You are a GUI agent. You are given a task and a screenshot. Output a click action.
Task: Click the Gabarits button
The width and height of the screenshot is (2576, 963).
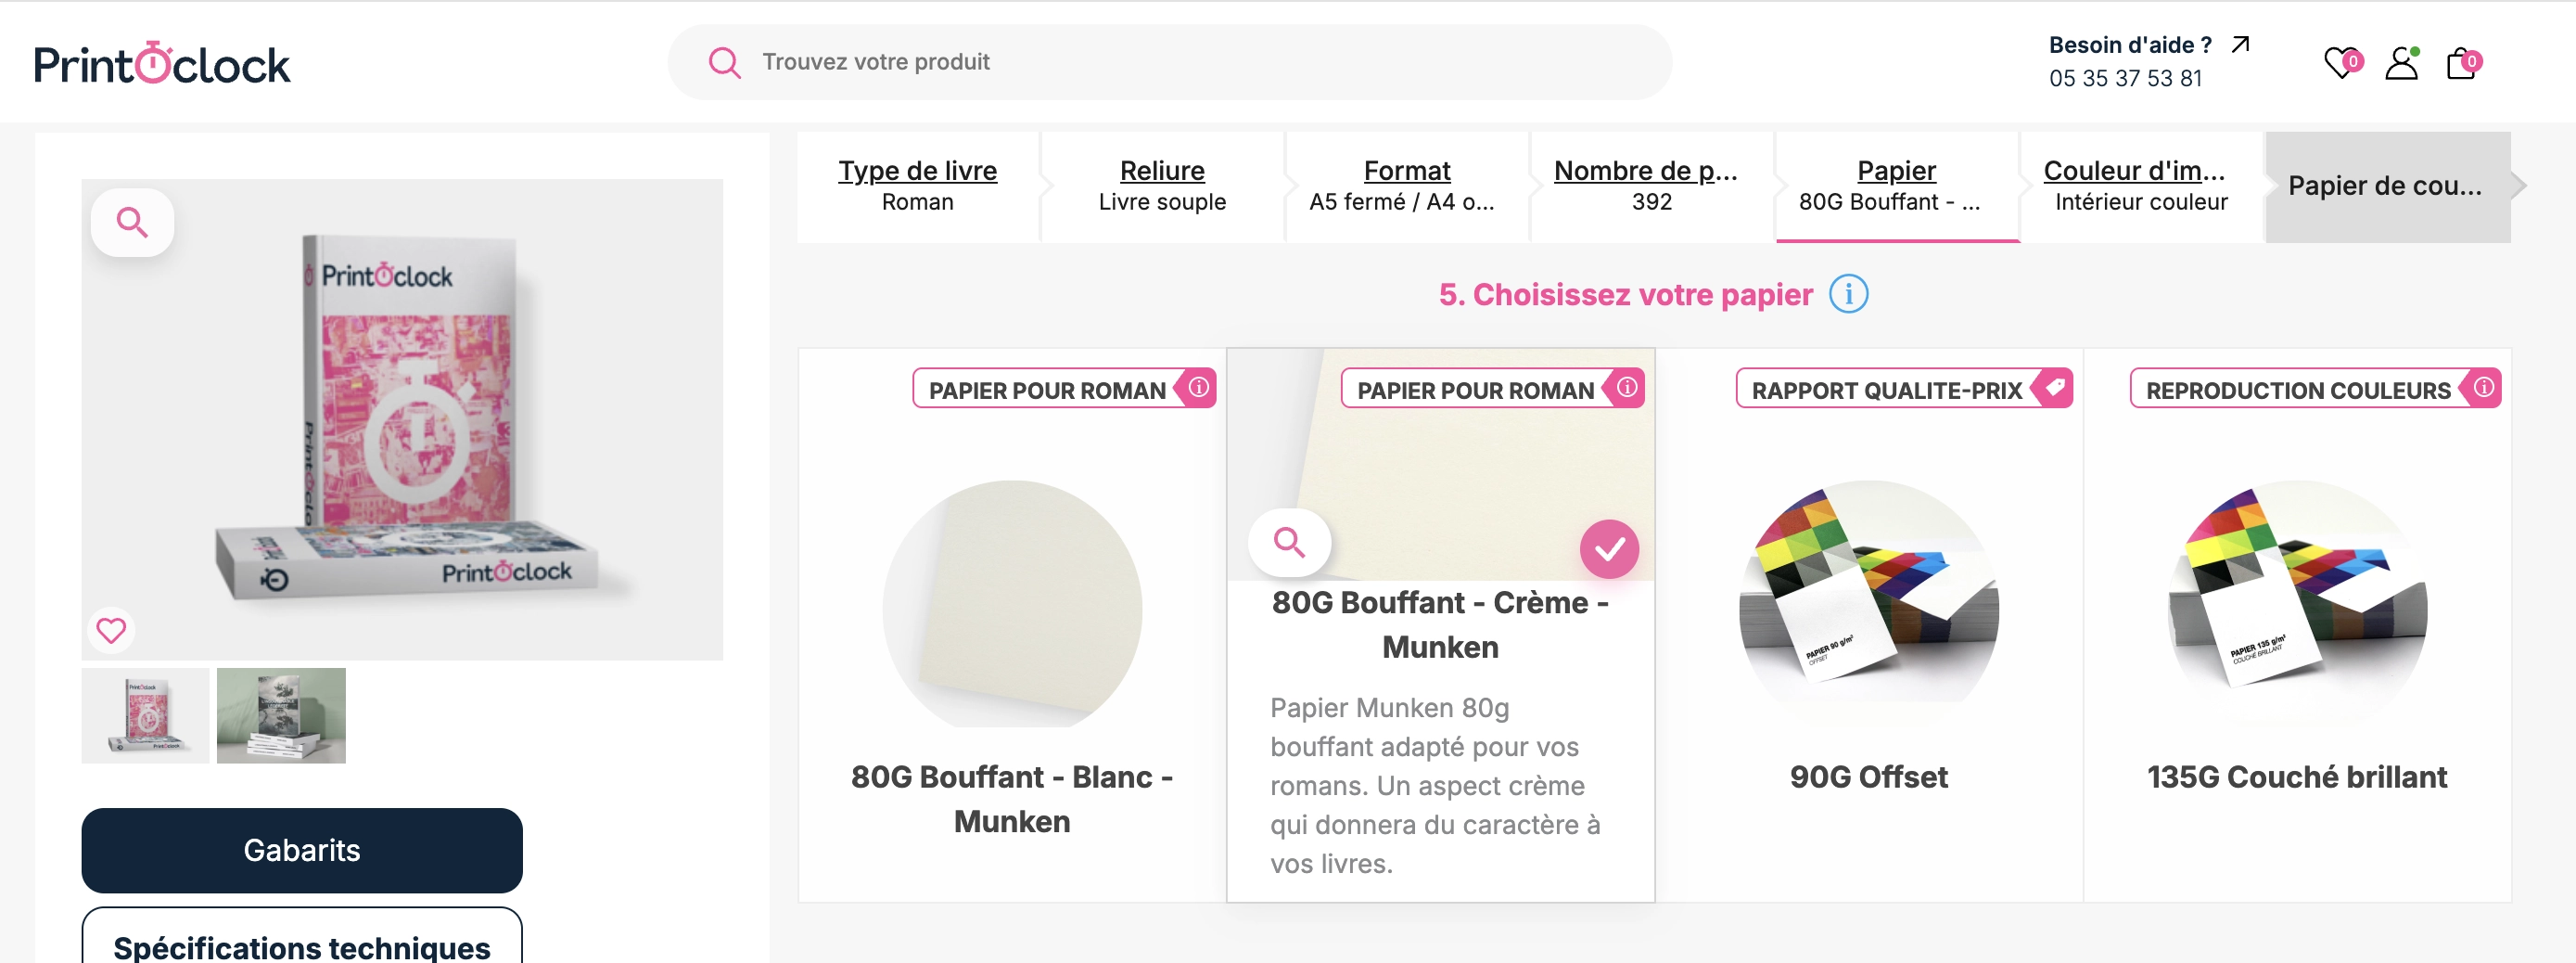pyautogui.click(x=301, y=850)
